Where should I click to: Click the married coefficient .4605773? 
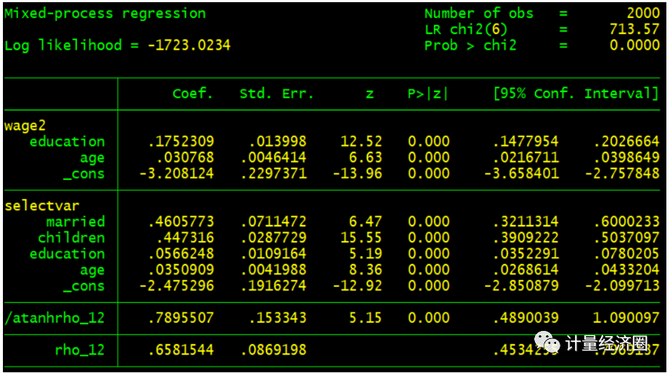pyautogui.click(x=181, y=222)
